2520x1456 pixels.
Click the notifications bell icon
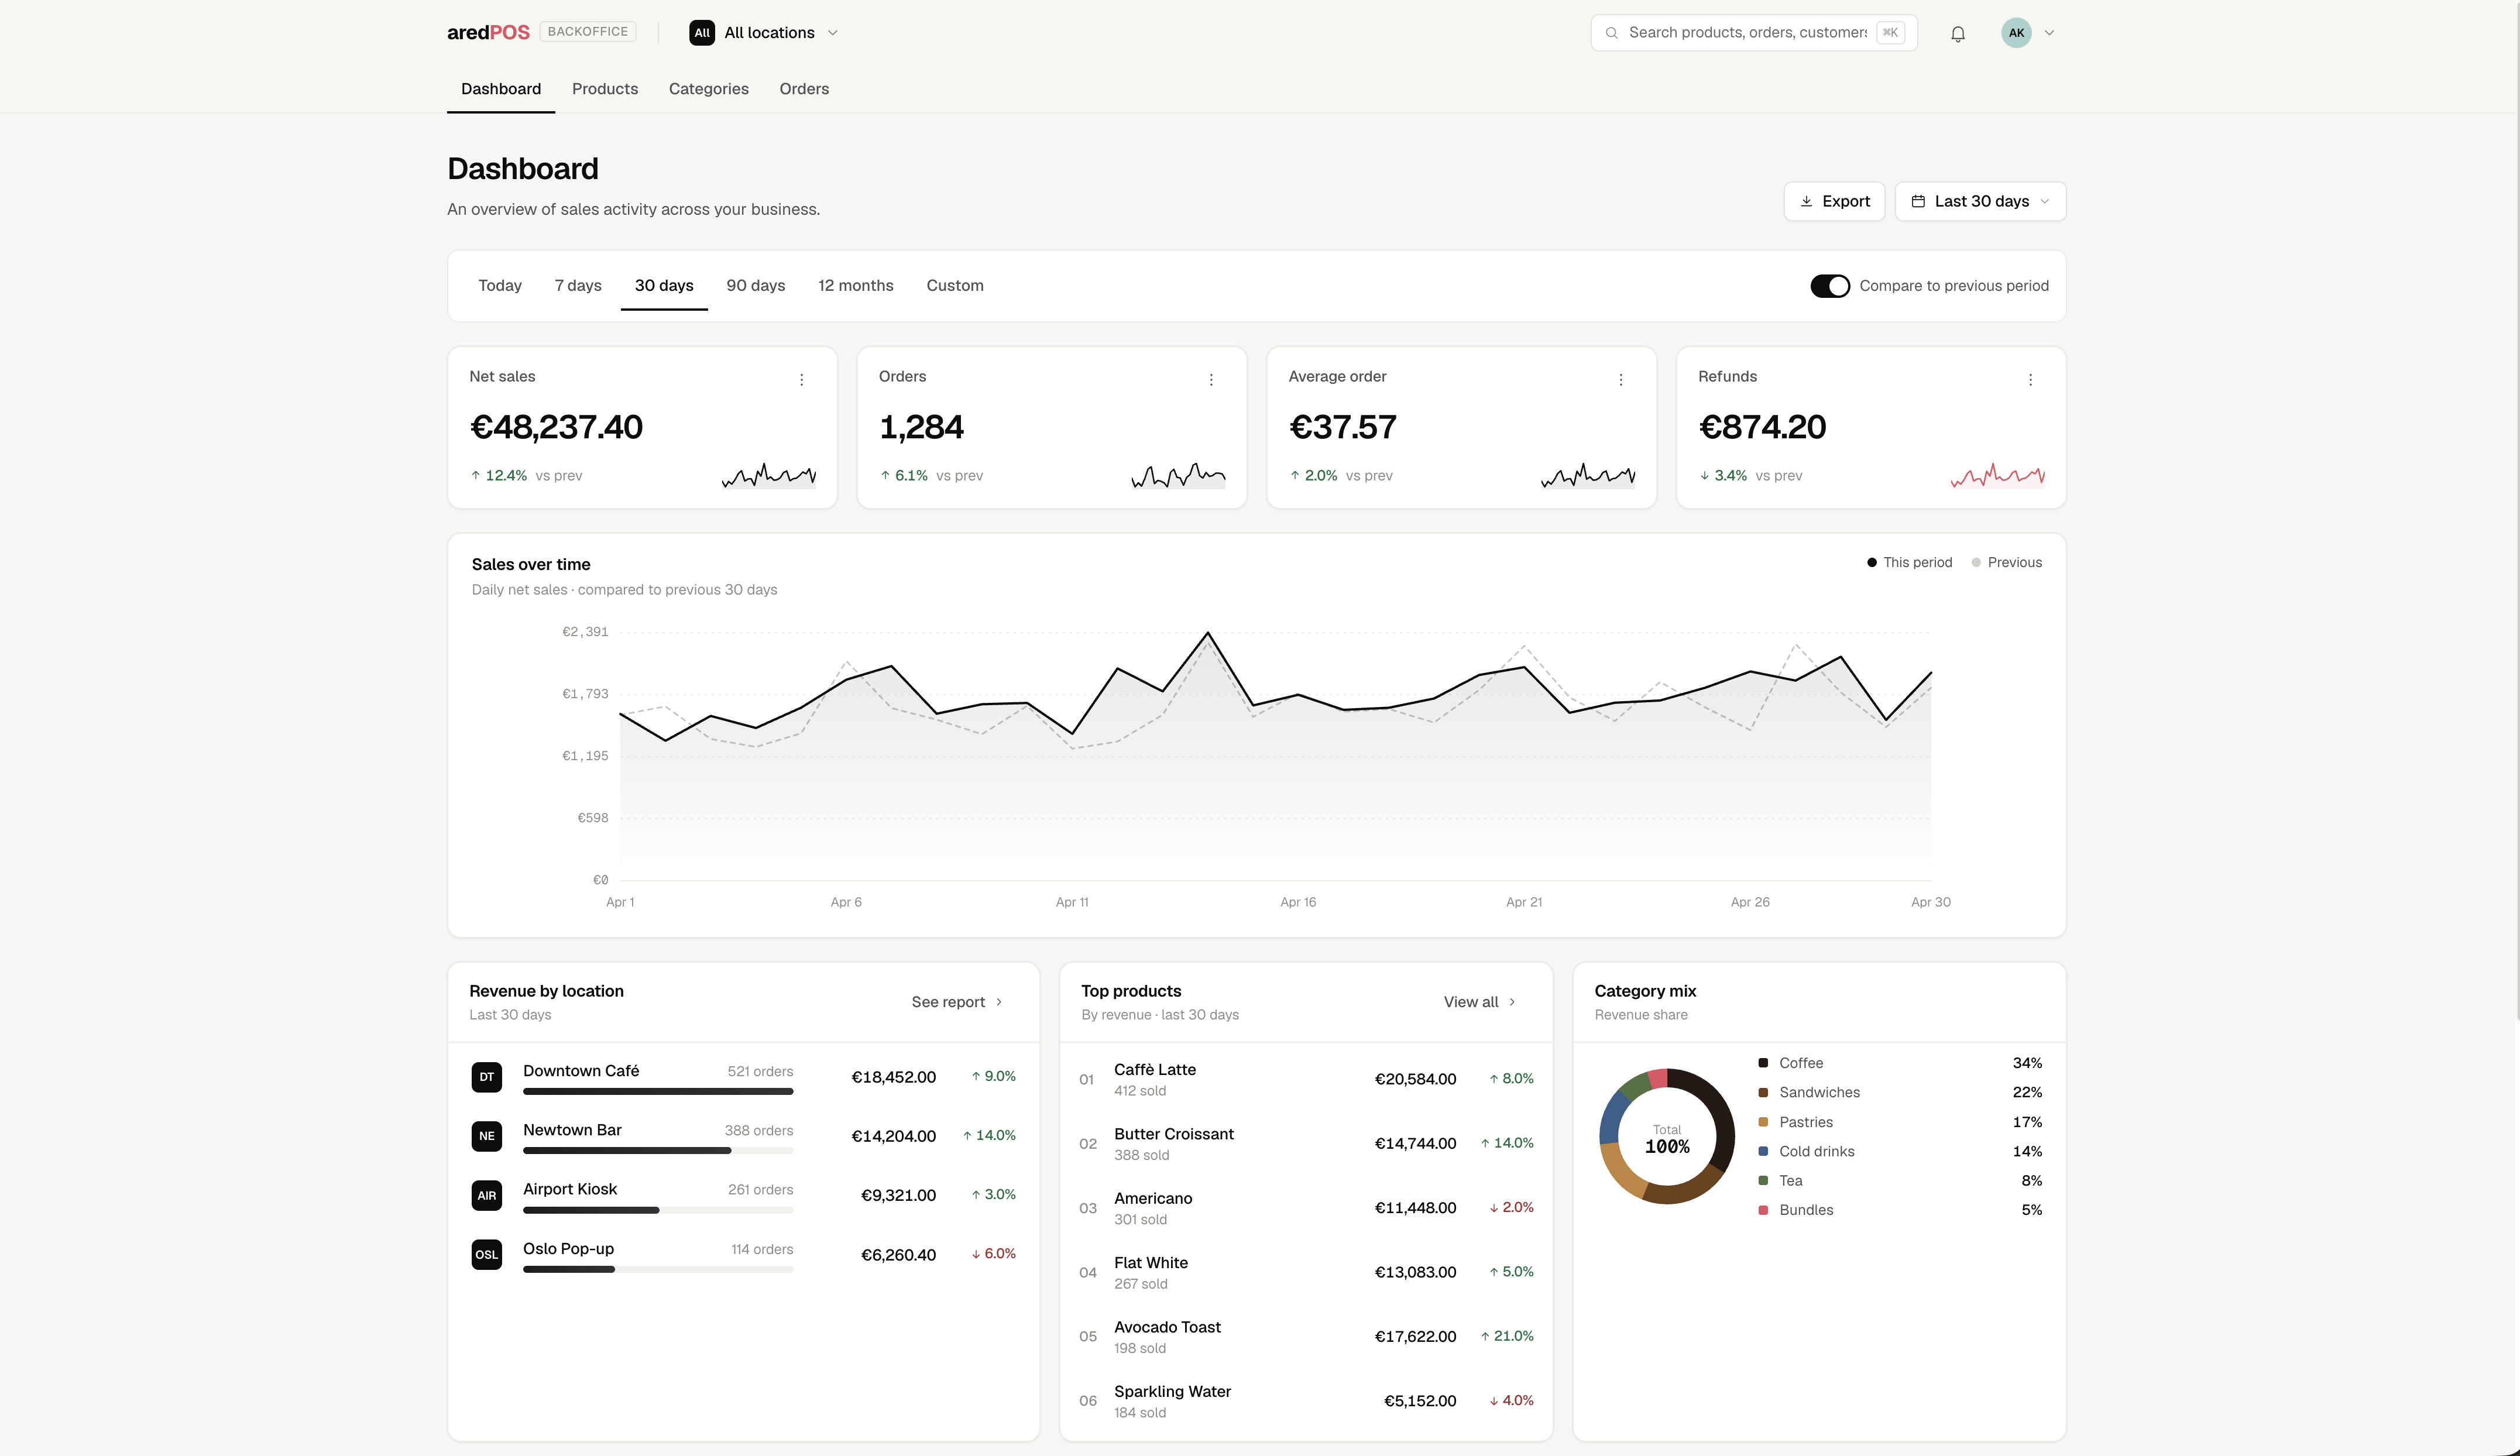pyautogui.click(x=1957, y=33)
